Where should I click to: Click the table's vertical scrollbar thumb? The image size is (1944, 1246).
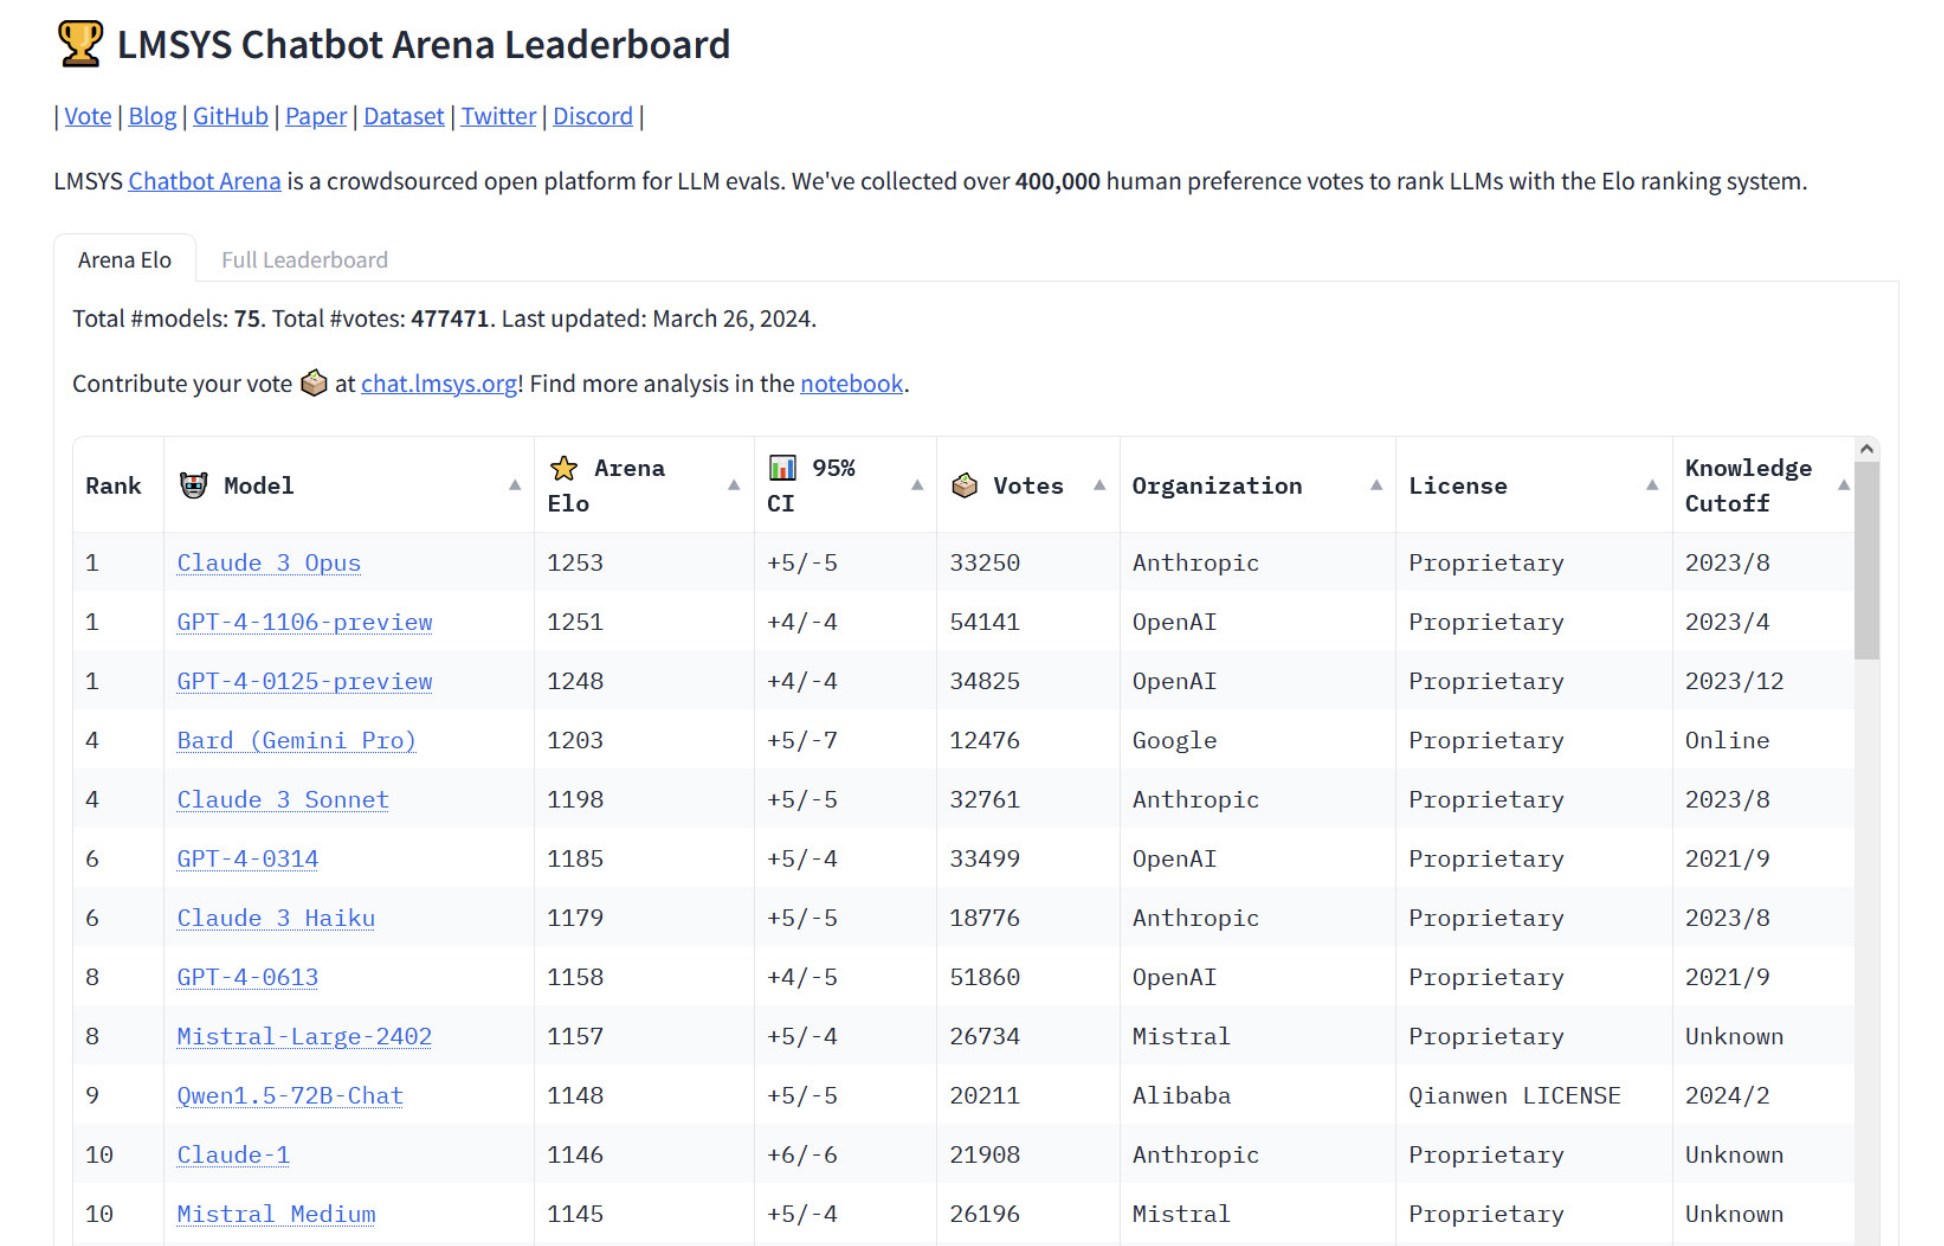(1866, 560)
